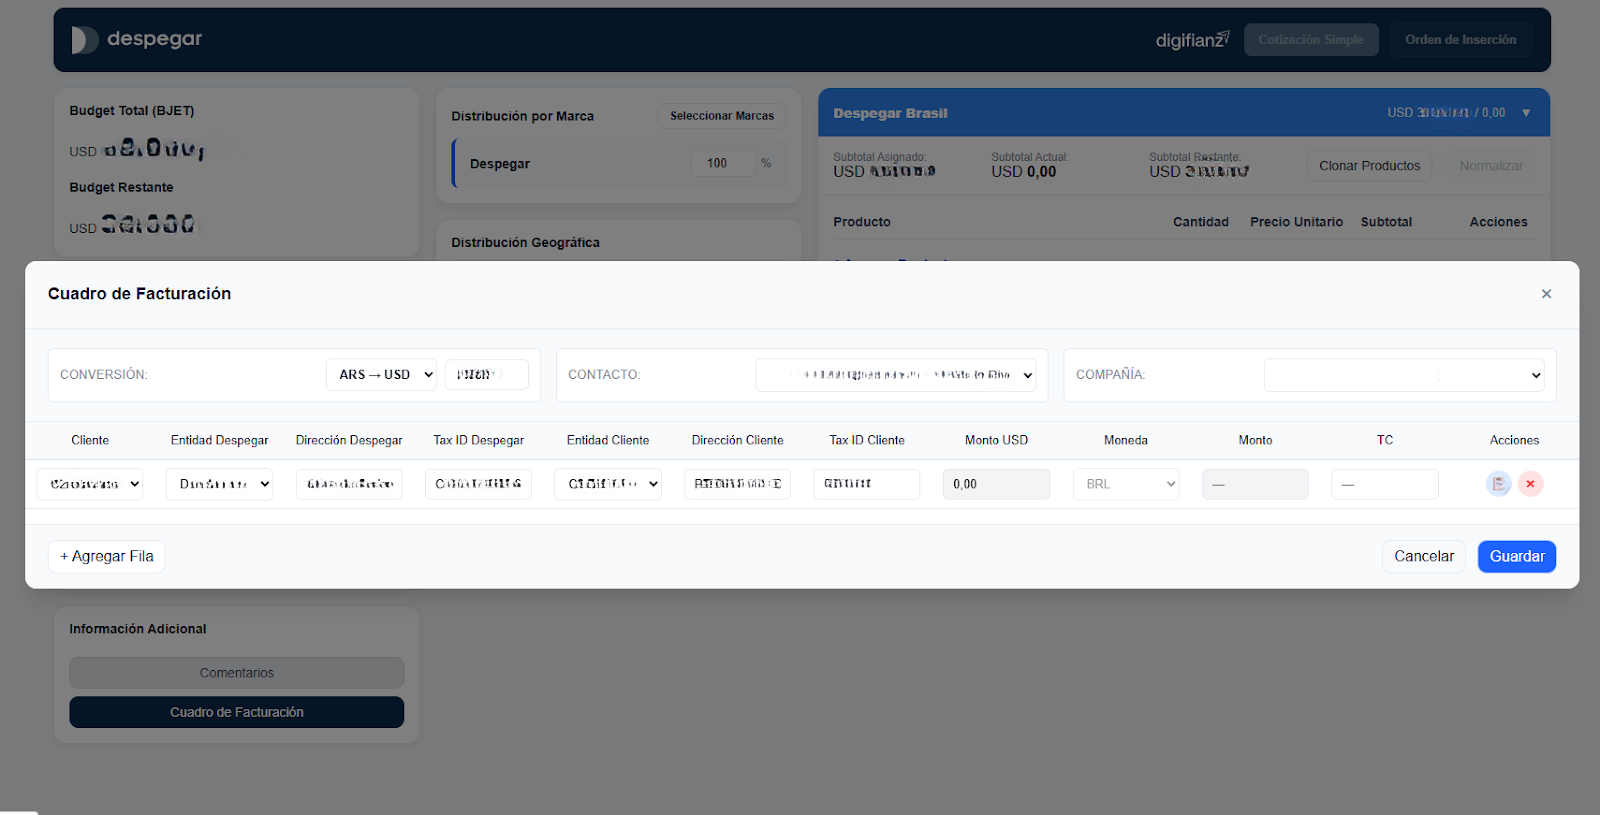1600x815 pixels.
Task: Open the Entidad Despegar dropdown
Action: pos(219,484)
